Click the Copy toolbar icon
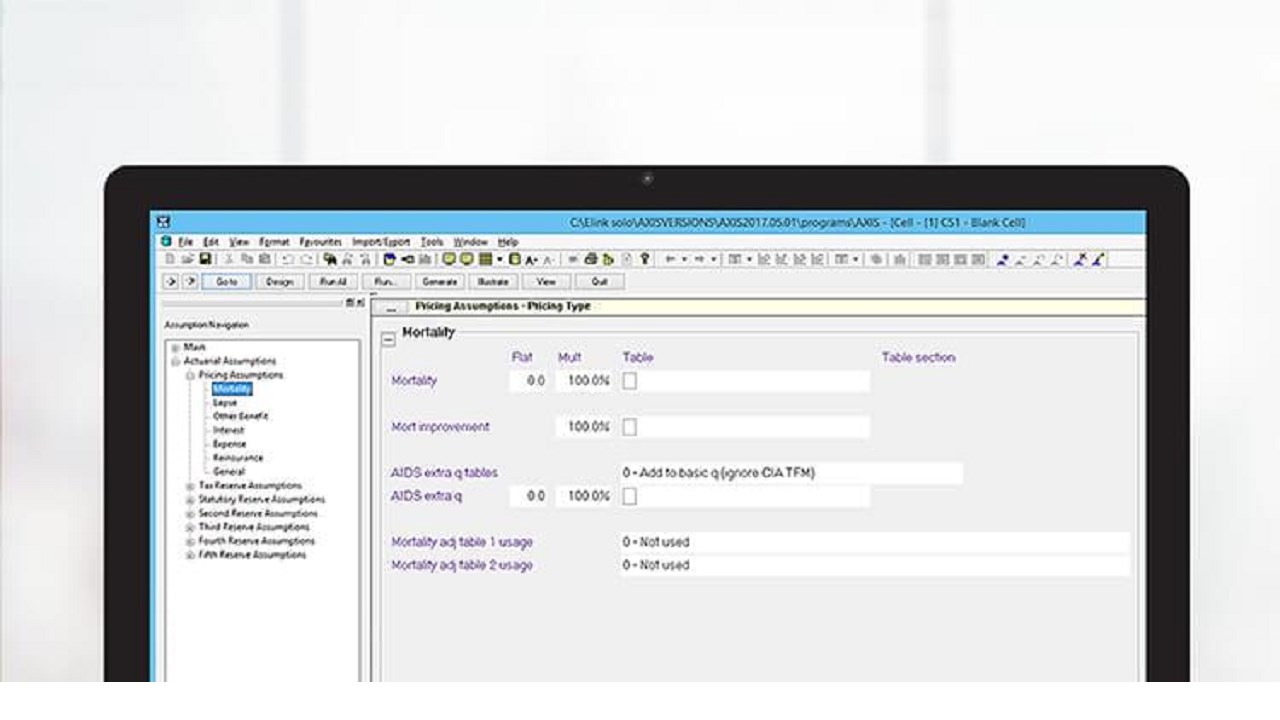Viewport: 1280px width, 720px height. pos(246,260)
